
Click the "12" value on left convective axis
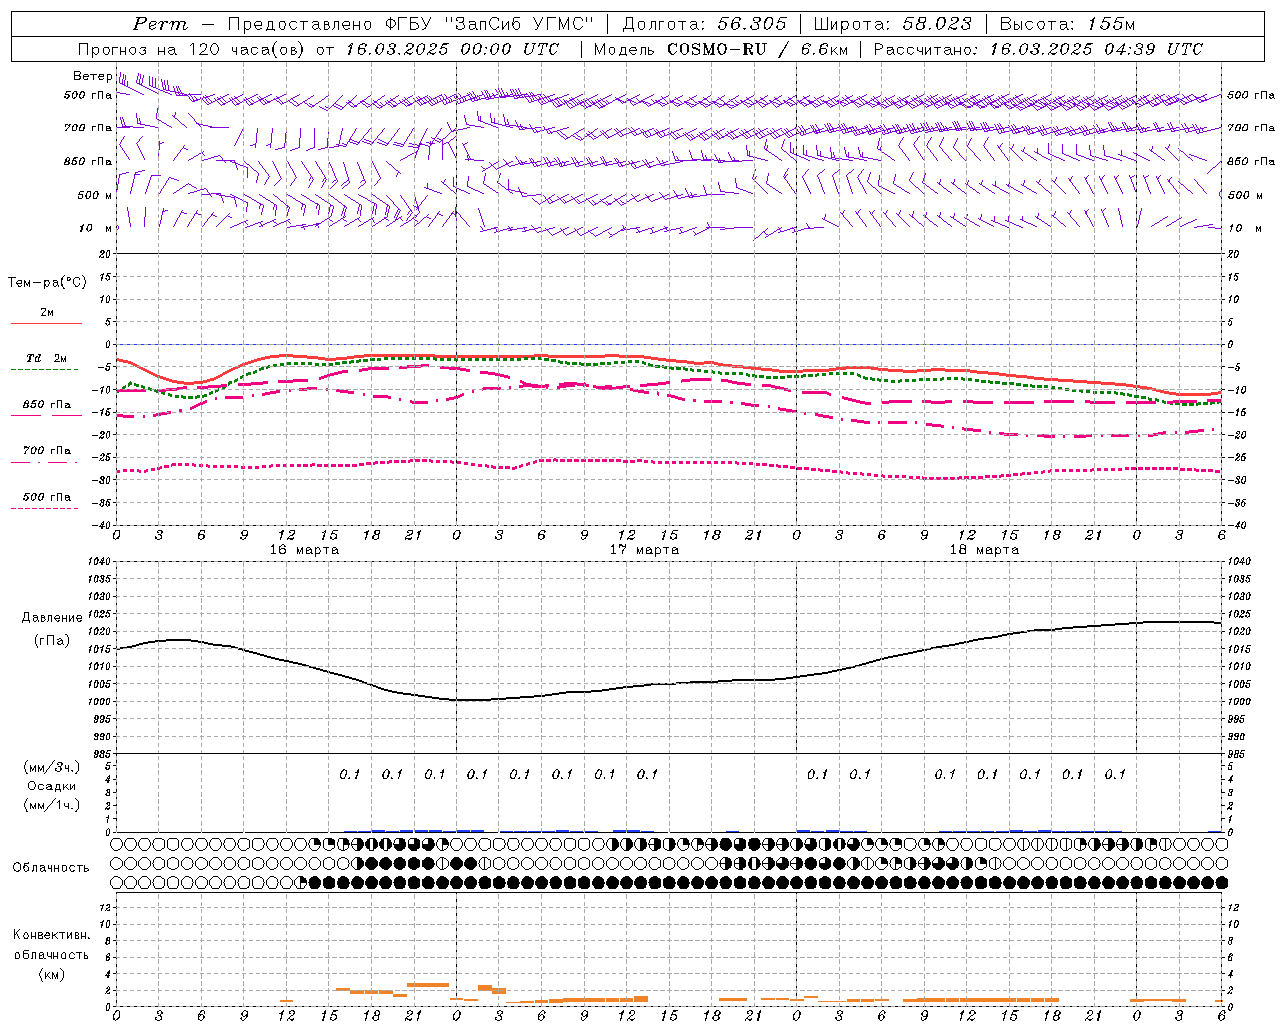click(x=105, y=907)
